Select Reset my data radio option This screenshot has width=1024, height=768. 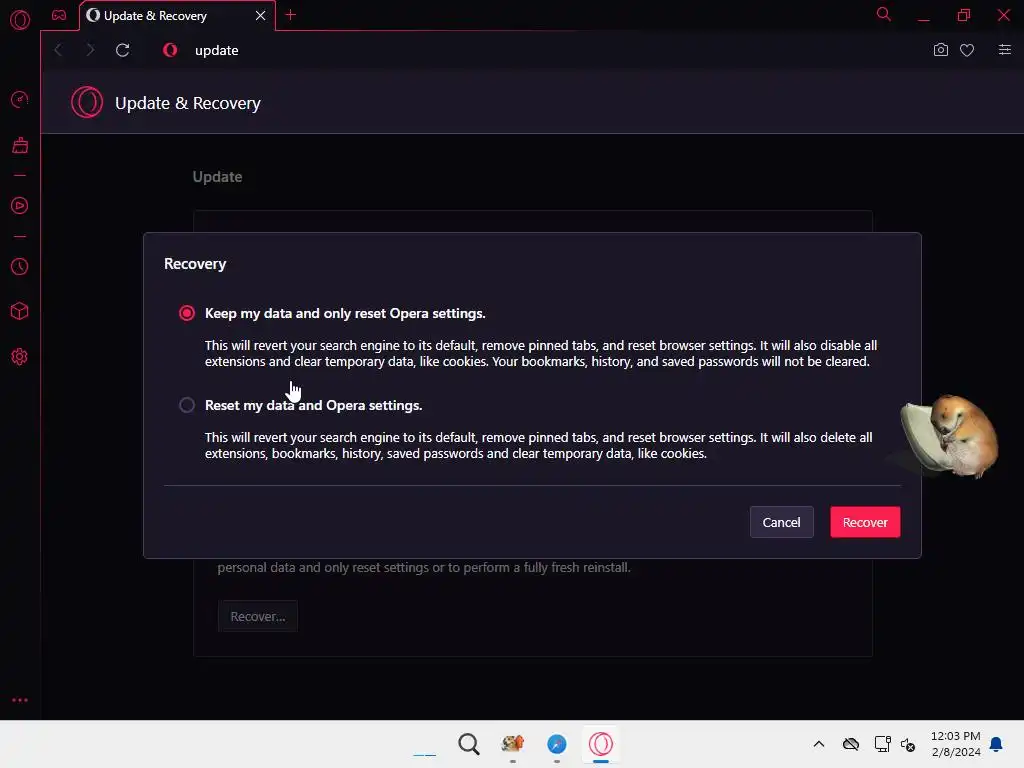[x=187, y=406]
